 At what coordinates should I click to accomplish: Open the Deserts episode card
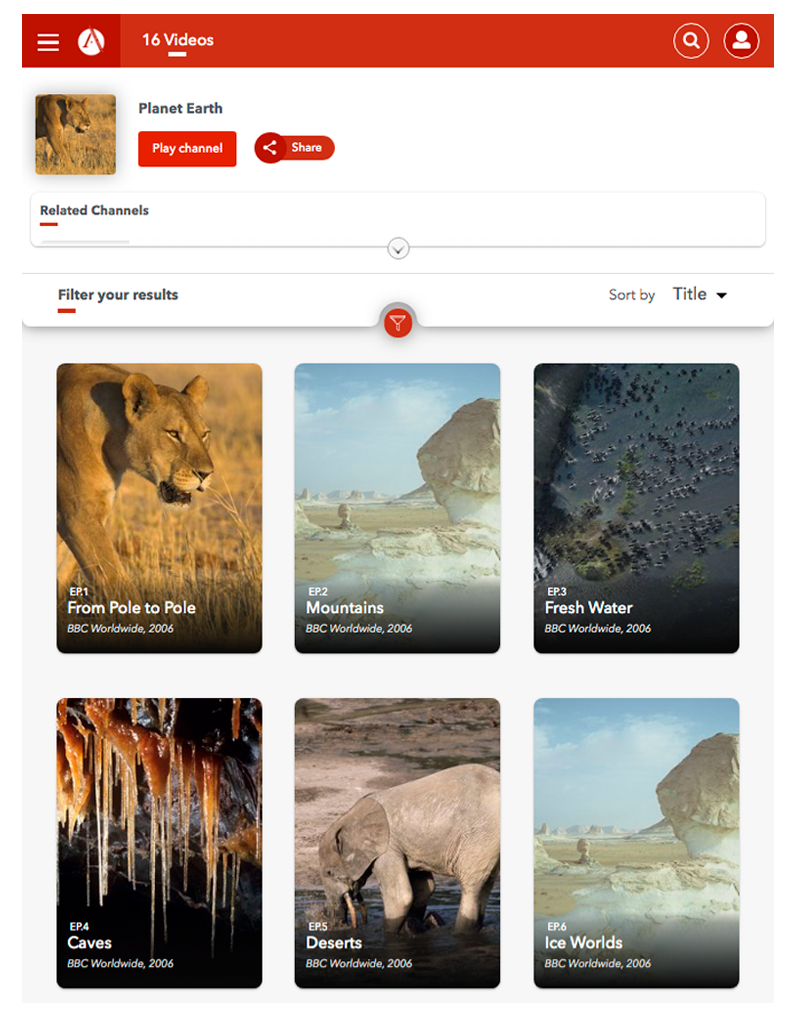(397, 842)
